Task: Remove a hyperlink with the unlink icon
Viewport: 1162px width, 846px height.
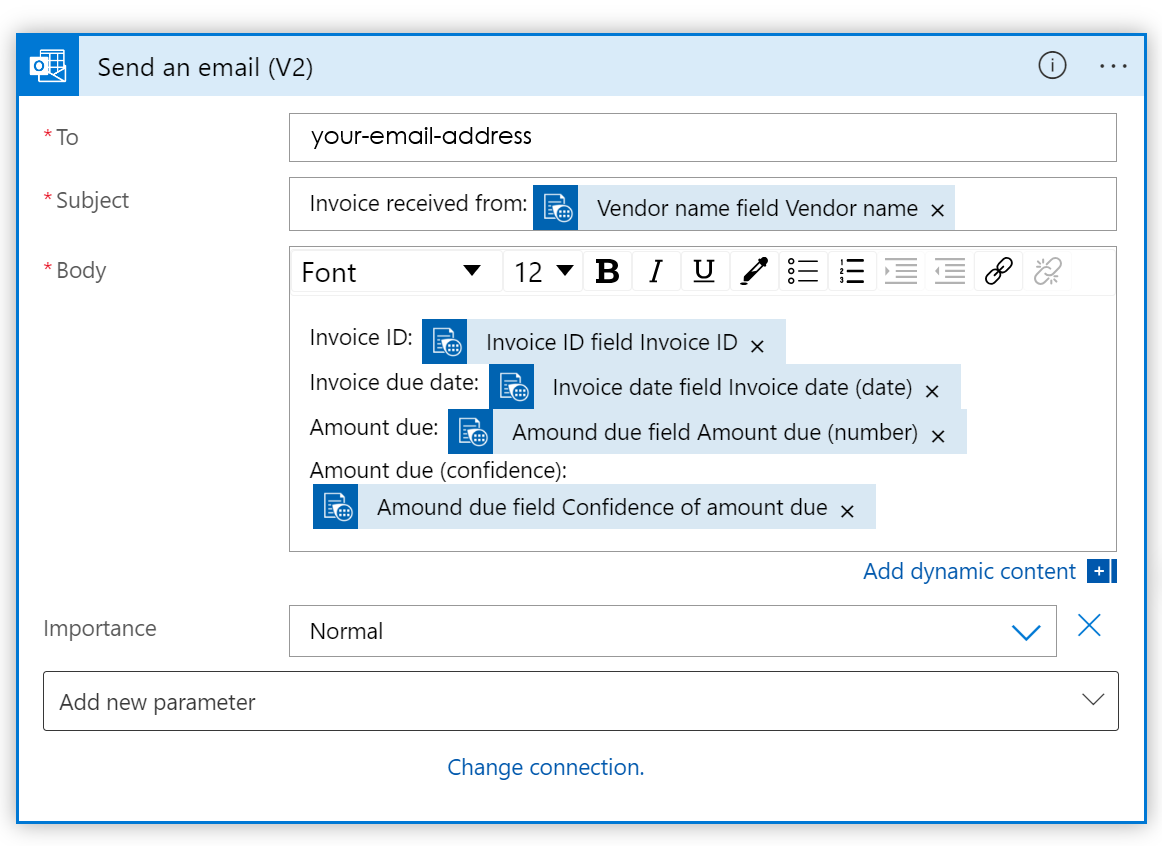Action: (x=1047, y=270)
